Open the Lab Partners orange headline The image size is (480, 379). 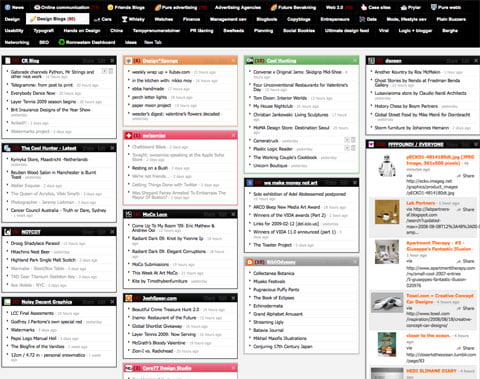[420, 203]
